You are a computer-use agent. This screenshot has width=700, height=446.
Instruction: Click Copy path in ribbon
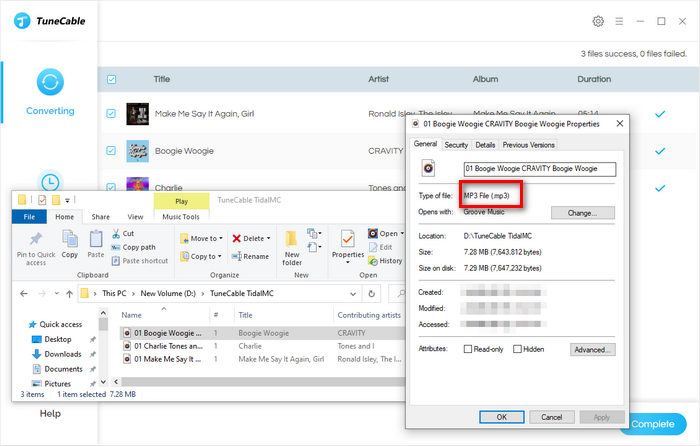pos(133,247)
